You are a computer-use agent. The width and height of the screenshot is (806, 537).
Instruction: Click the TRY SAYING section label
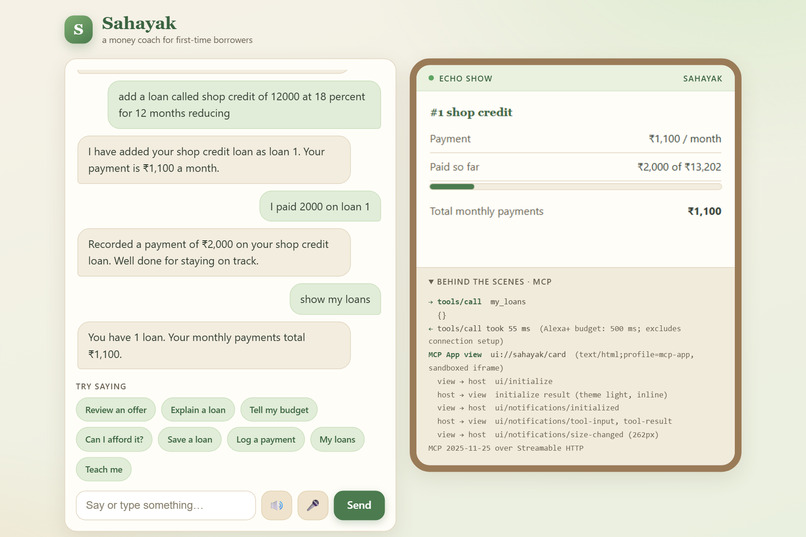pos(101,386)
